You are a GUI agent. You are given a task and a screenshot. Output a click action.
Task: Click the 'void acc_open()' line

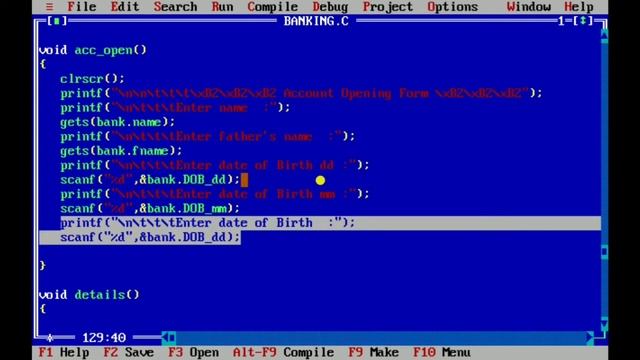(x=93, y=50)
